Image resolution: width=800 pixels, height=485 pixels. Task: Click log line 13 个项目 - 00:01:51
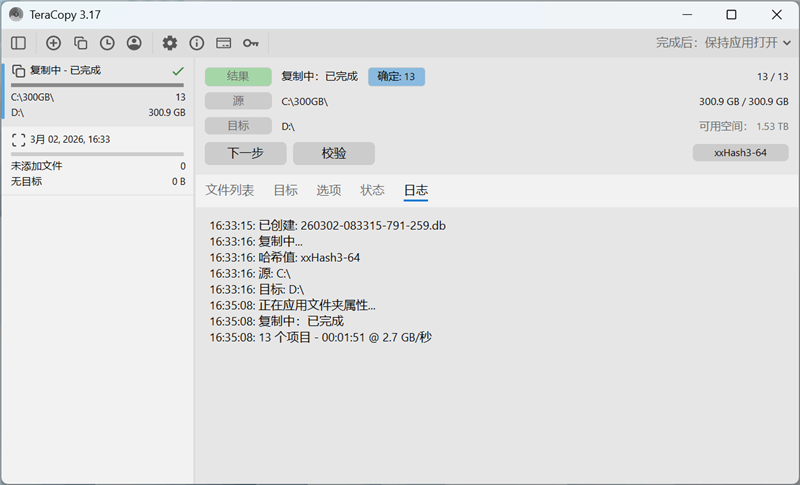point(320,337)
